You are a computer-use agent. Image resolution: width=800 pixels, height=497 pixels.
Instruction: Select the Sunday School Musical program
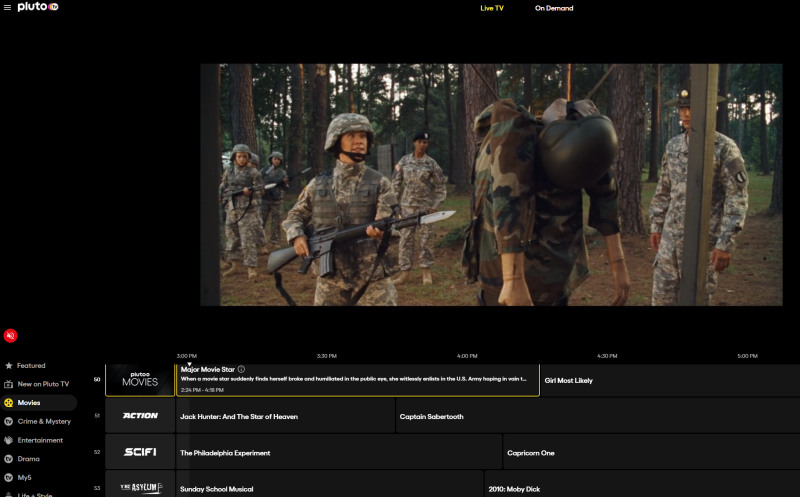[330, 484]
